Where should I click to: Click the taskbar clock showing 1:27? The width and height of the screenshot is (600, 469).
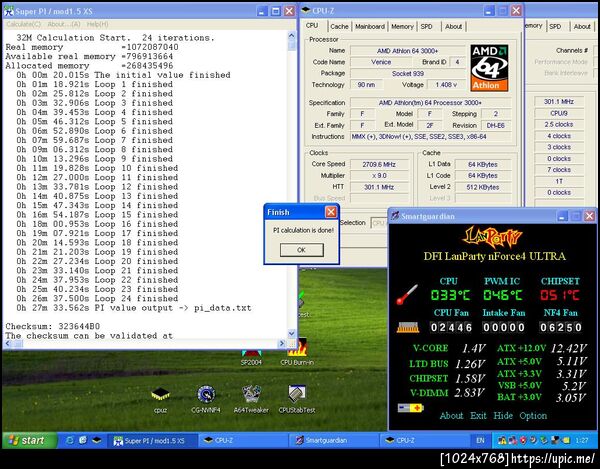[582, 441]
